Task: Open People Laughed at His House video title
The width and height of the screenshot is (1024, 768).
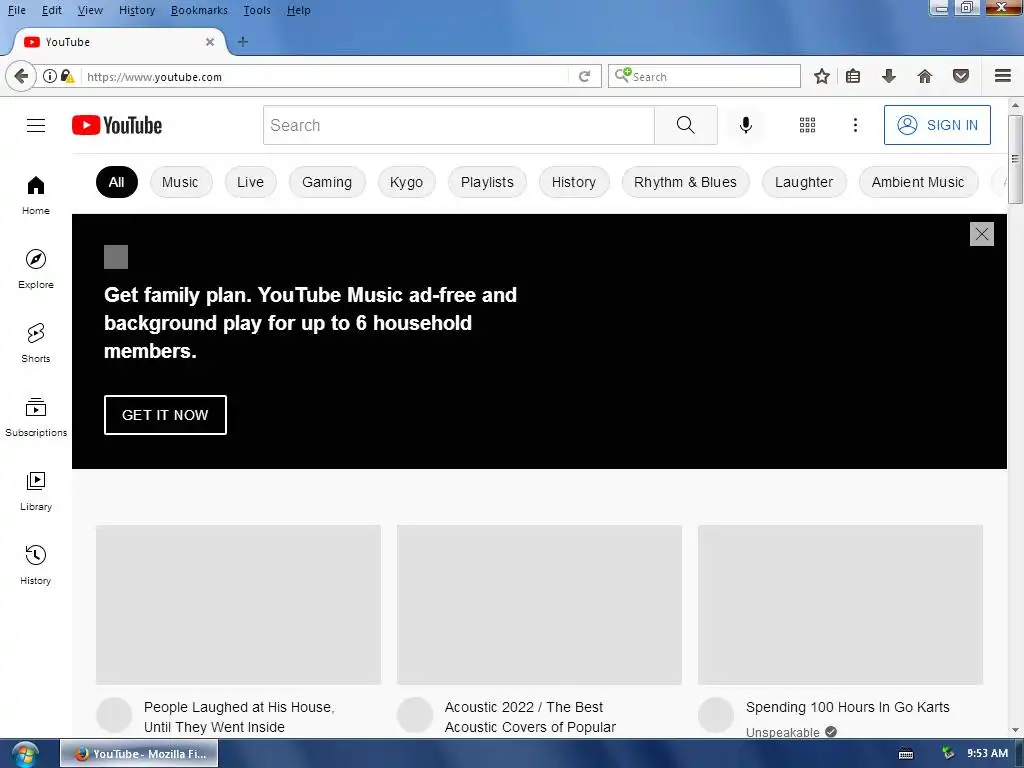Action: (239, 717)
